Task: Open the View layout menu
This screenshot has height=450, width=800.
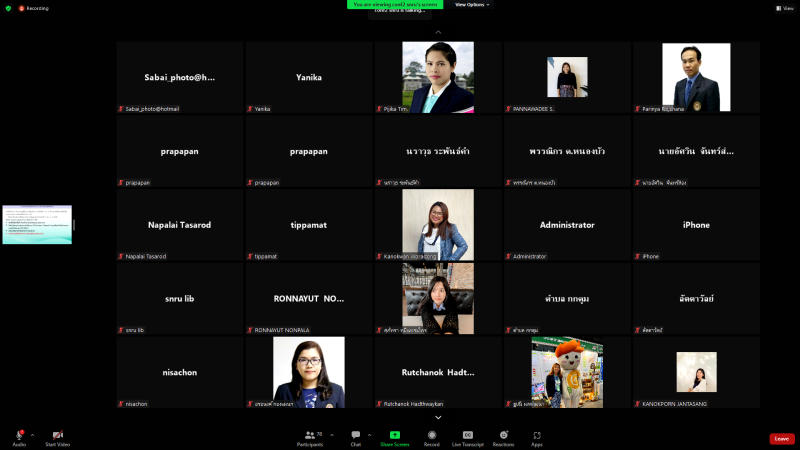Action: pos(785,7)
